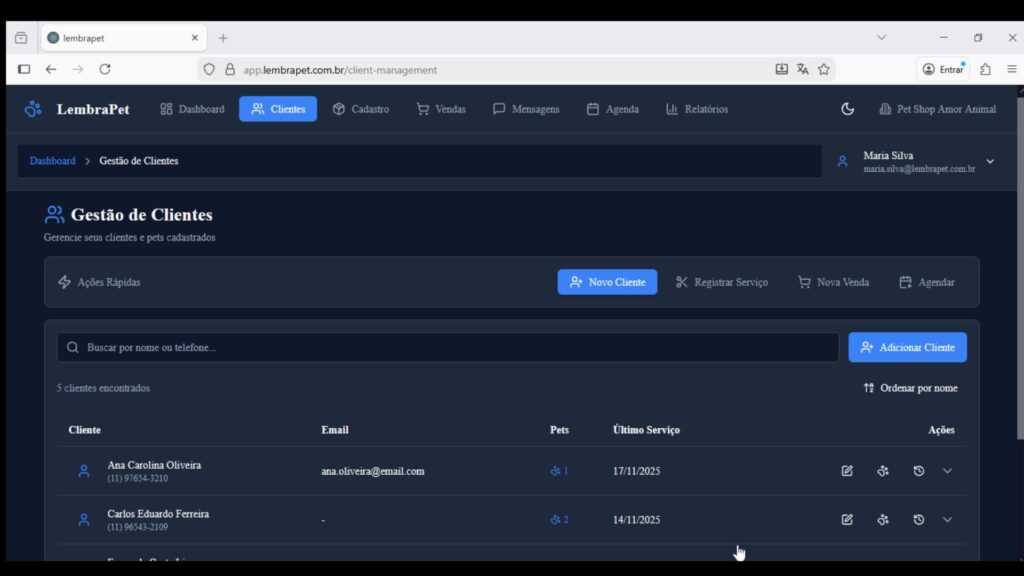Reload the page with the browser refresh icon
This screenshot has width=1024, height=576.
pos(105,69)
